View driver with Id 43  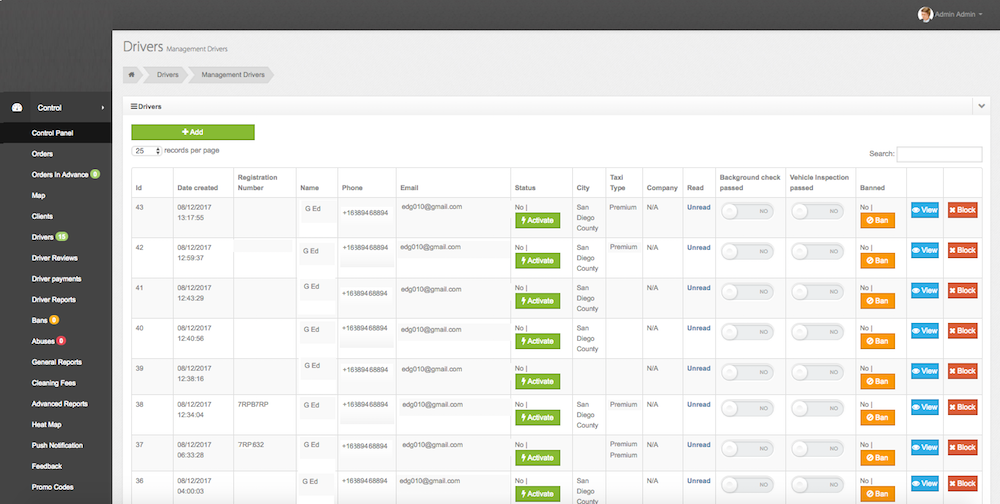point(925,210)
